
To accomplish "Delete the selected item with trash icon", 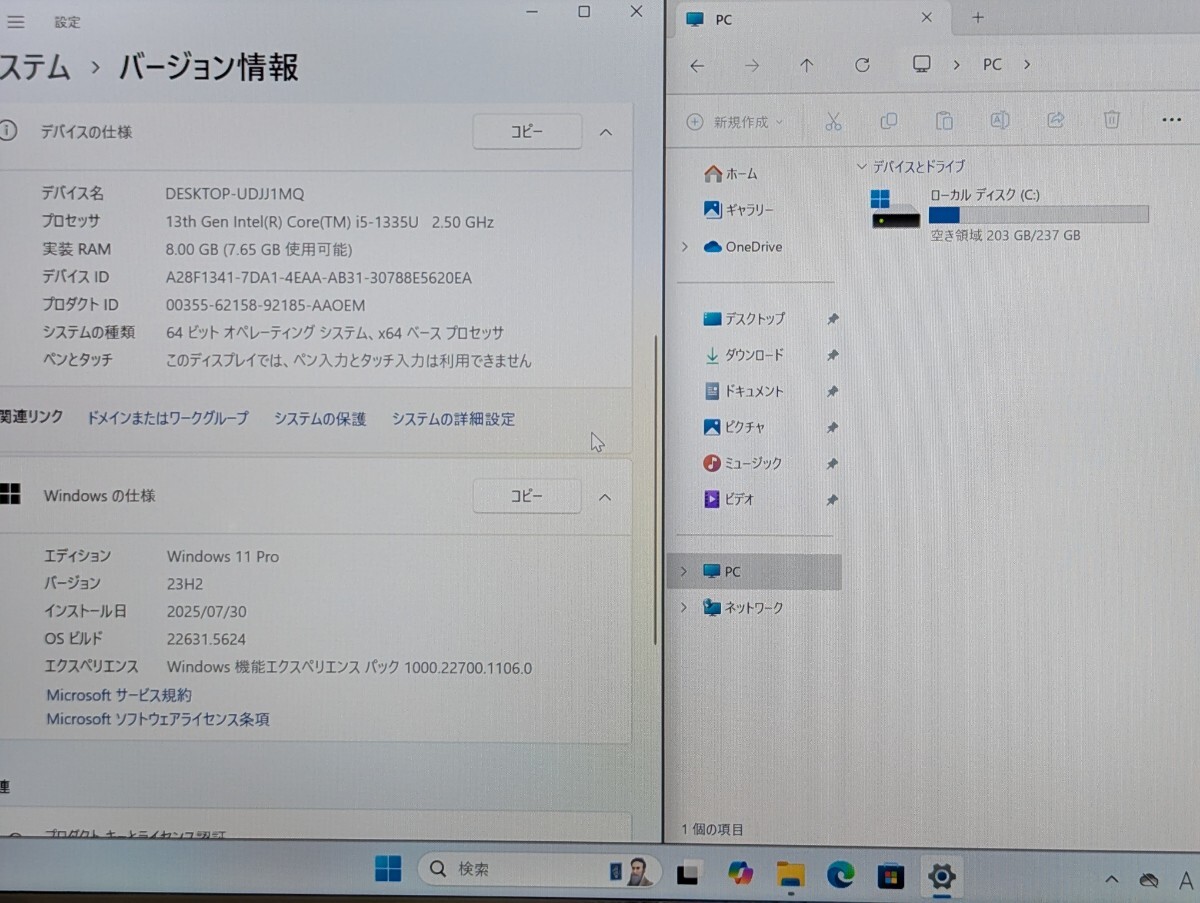I will coord(1110,120).
